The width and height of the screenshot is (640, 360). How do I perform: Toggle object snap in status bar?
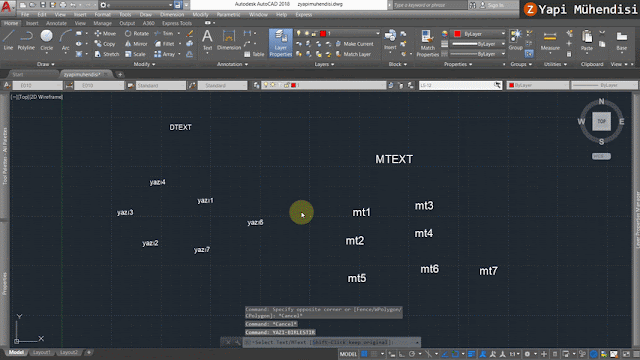(x=456, y=354)
